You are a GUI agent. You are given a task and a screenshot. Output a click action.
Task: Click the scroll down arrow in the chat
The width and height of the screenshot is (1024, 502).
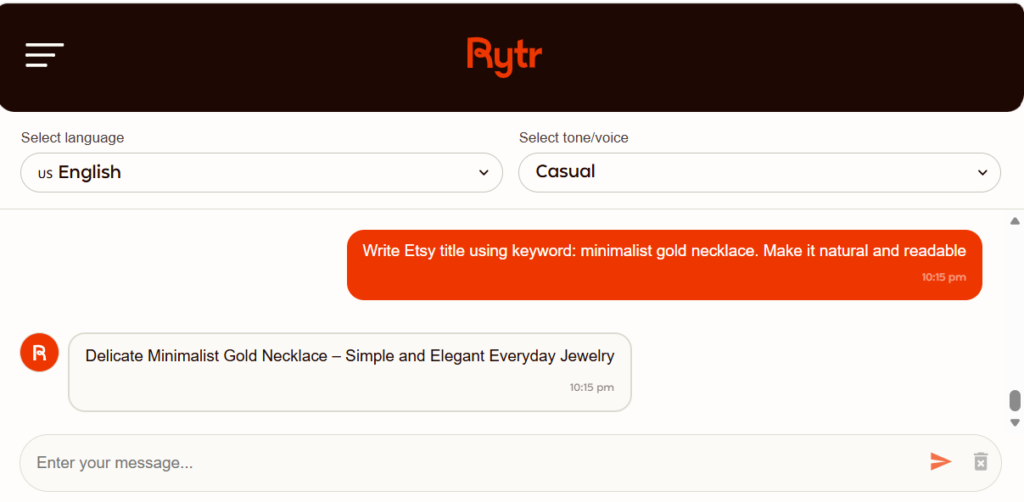(x=1015, y=422)
